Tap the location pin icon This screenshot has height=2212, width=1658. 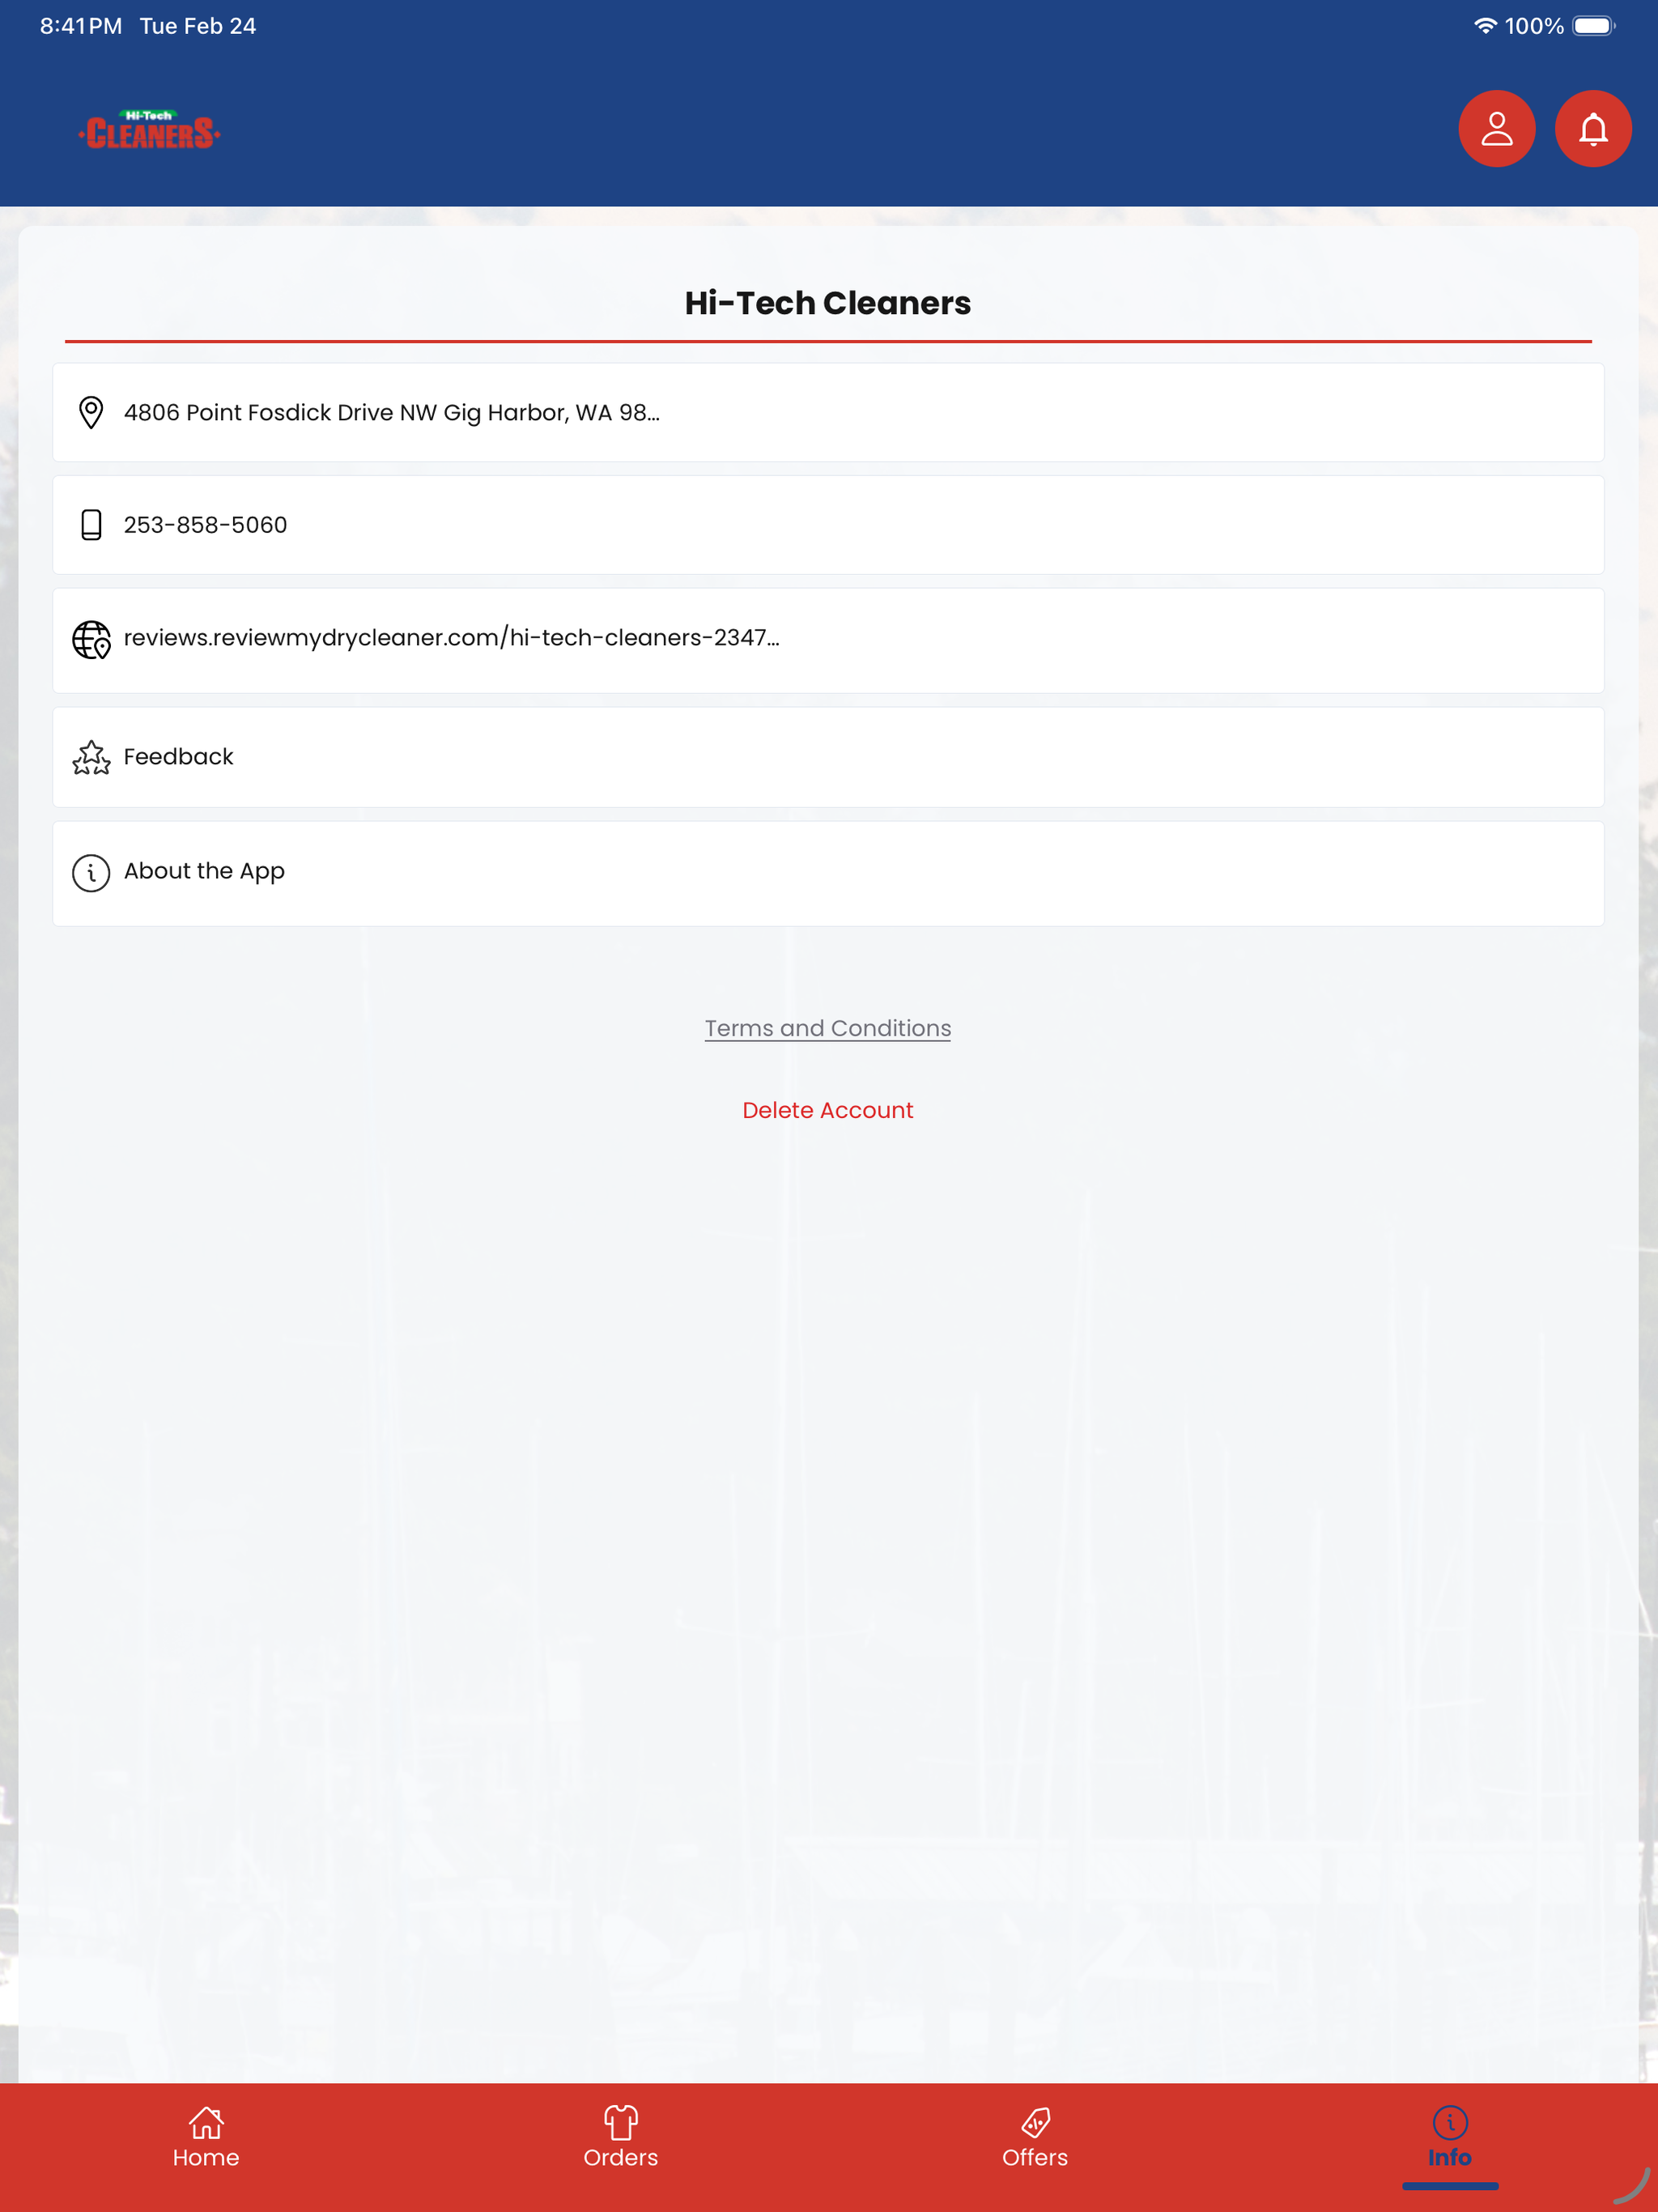point(91,412)
